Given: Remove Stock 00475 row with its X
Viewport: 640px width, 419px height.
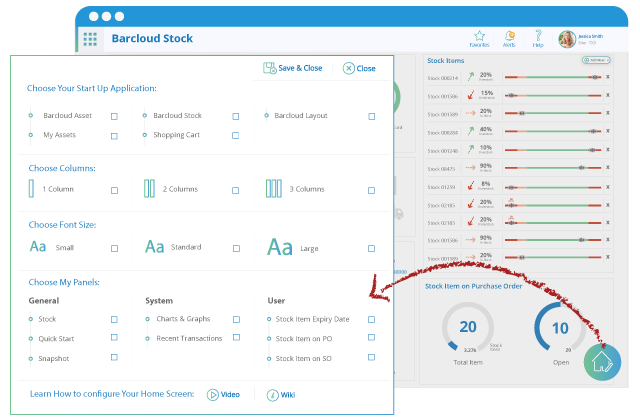Looking at the screenshot, I should point(608,167).
